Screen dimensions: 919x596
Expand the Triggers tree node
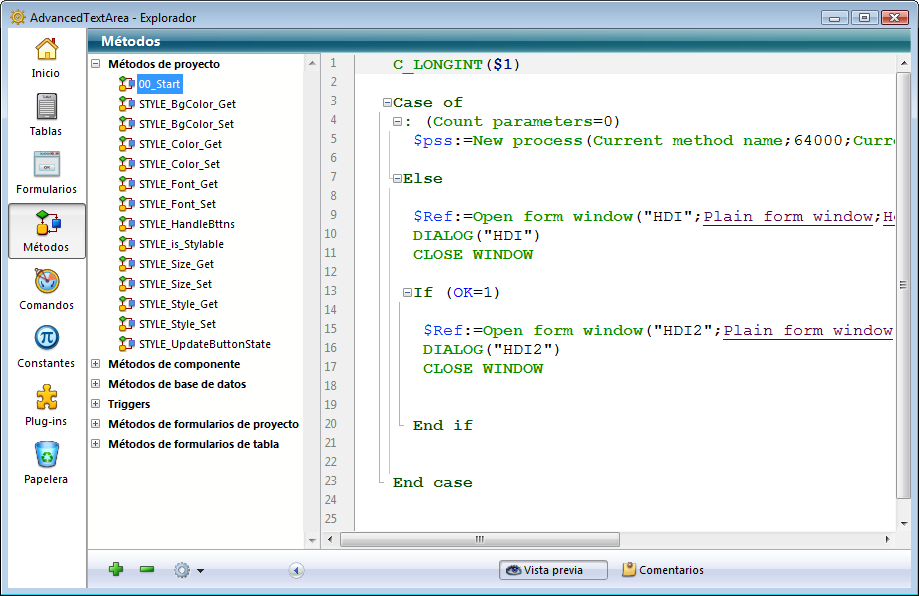[x=96, y=404]
